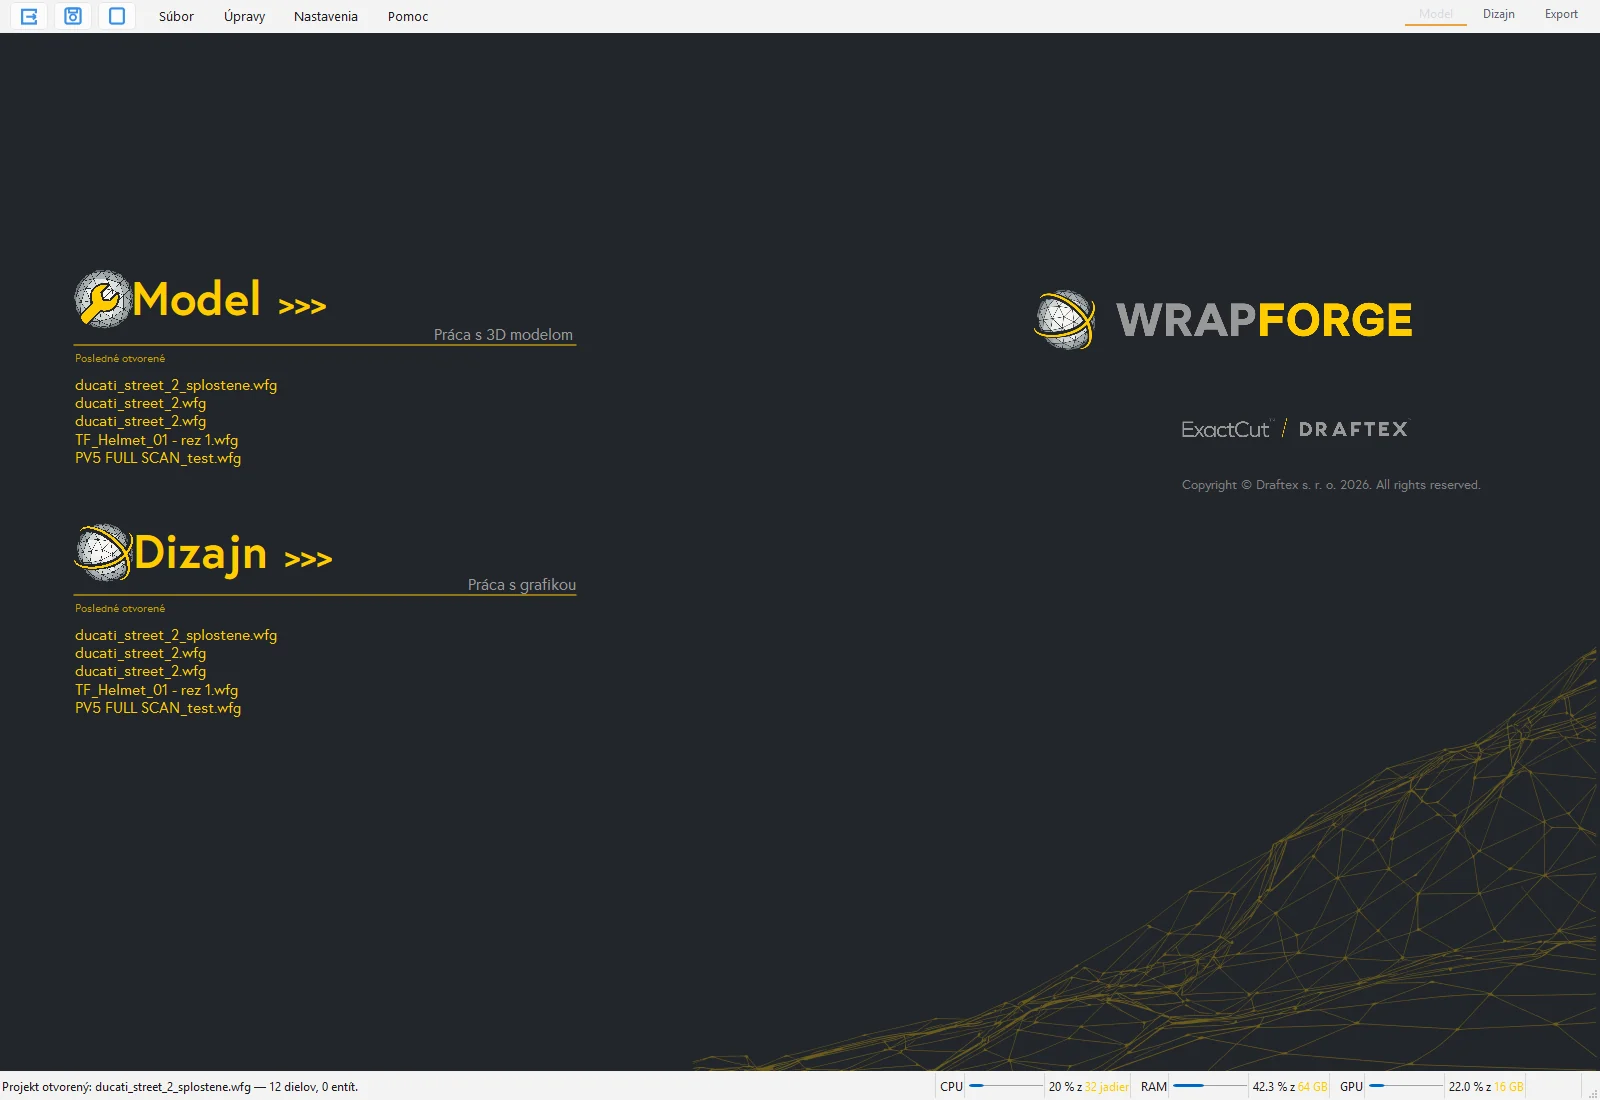
Task: Click the CPU label in status bar
Action: [951, 1087]
